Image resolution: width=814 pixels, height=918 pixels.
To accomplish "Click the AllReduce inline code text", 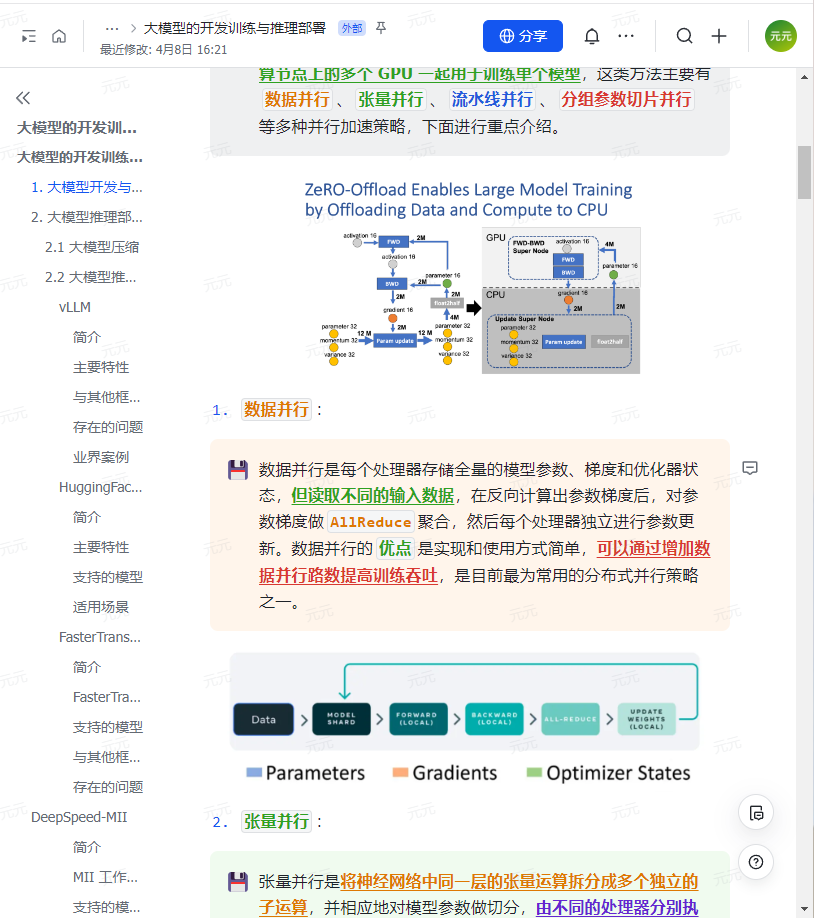I will click(371, 522).
